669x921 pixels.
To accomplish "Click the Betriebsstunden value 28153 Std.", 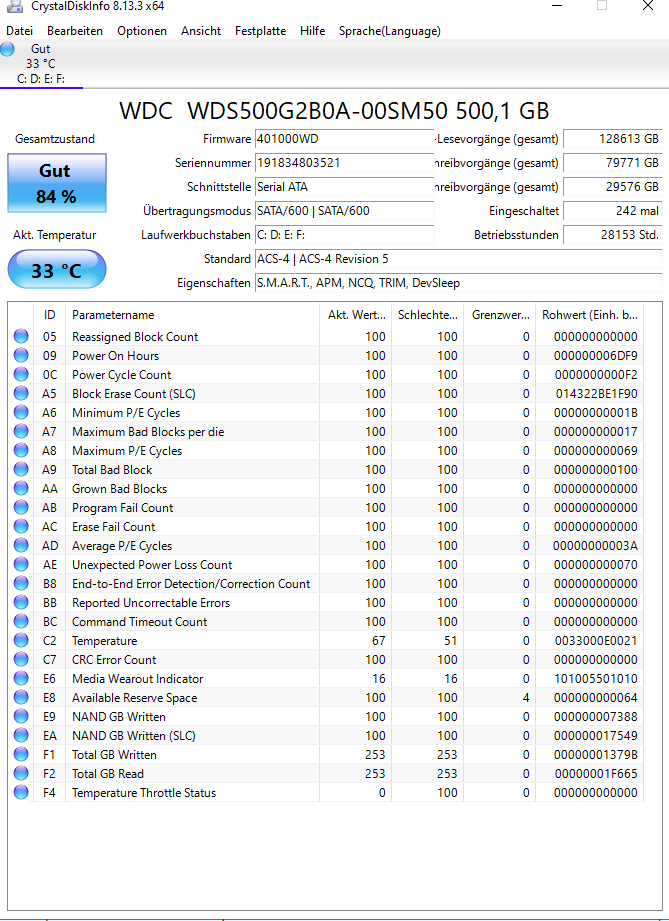I will (x=613, y=235).
